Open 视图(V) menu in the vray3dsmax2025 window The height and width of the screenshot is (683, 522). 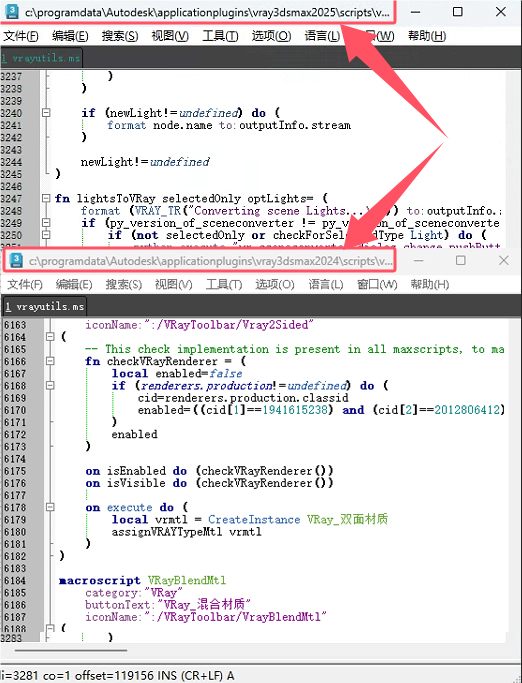(170, 36)
